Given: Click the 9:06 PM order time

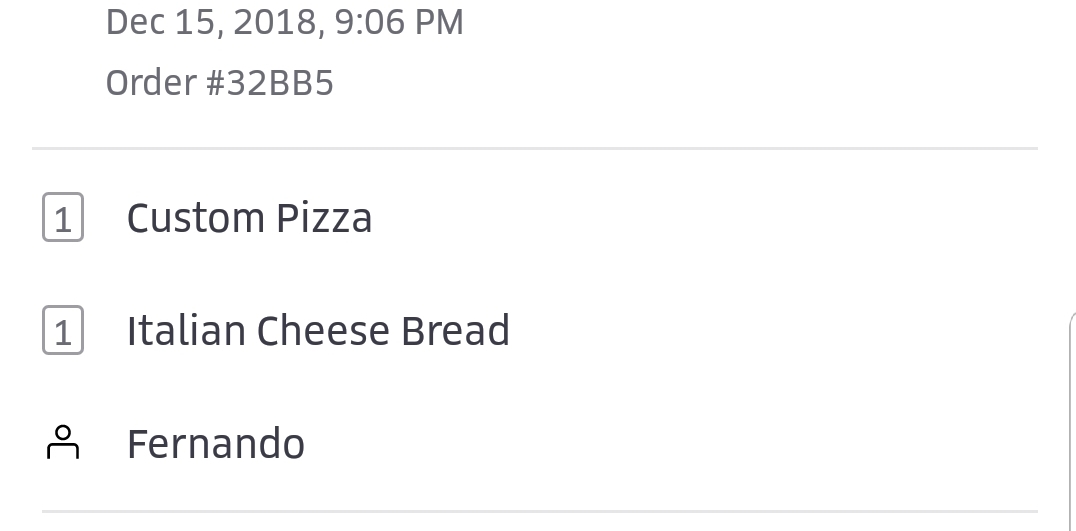Looking at the screenshot, I should (399, 22).
